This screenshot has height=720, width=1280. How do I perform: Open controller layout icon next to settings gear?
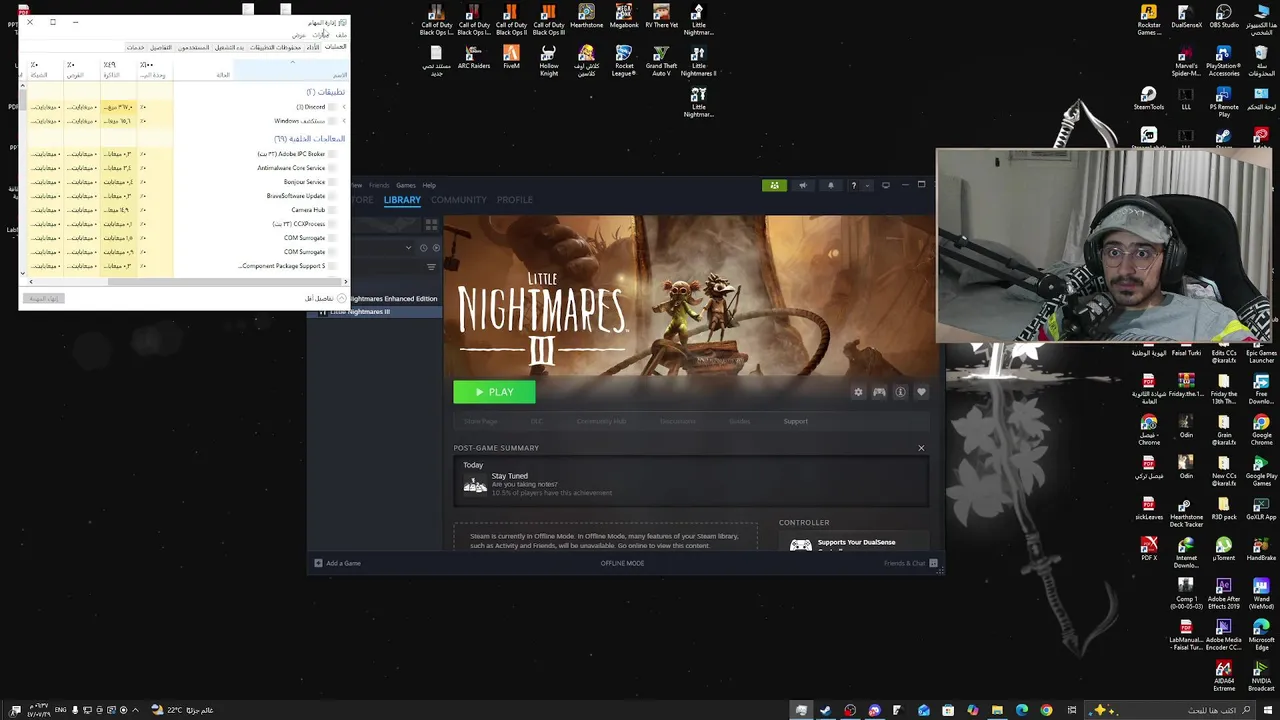(879, 392)
